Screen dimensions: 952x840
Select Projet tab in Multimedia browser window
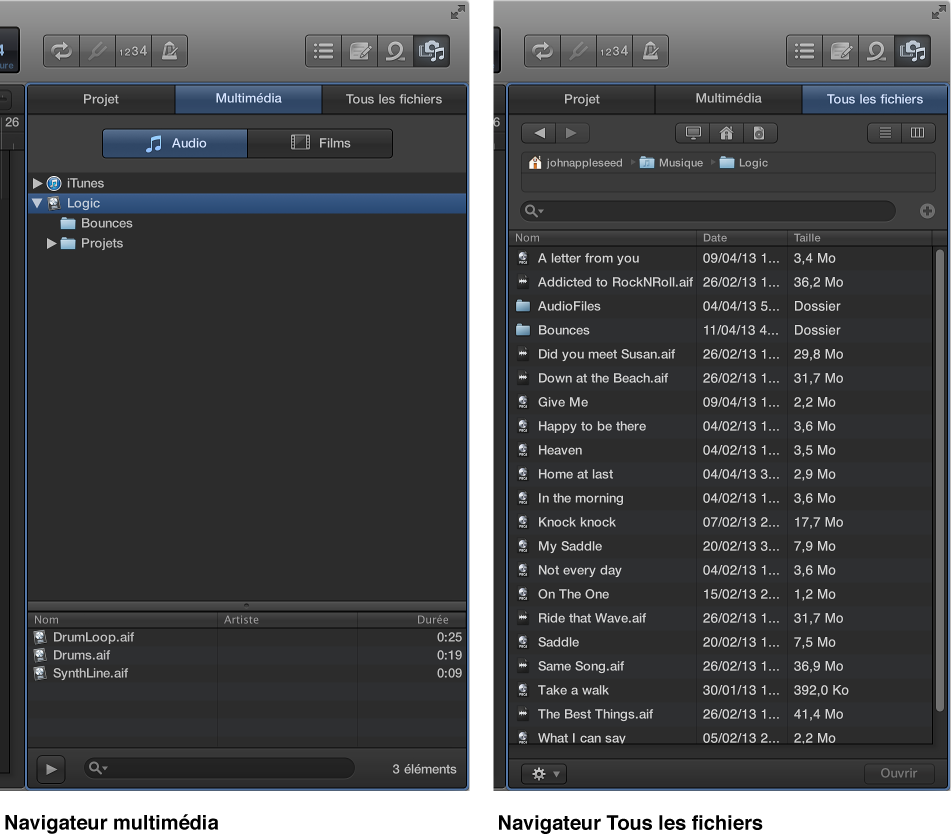click(x=101, y=99)
